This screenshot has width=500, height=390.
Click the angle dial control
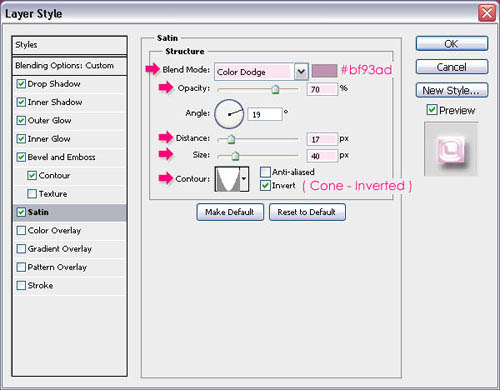pyautogui.click(x=229, y=114)
